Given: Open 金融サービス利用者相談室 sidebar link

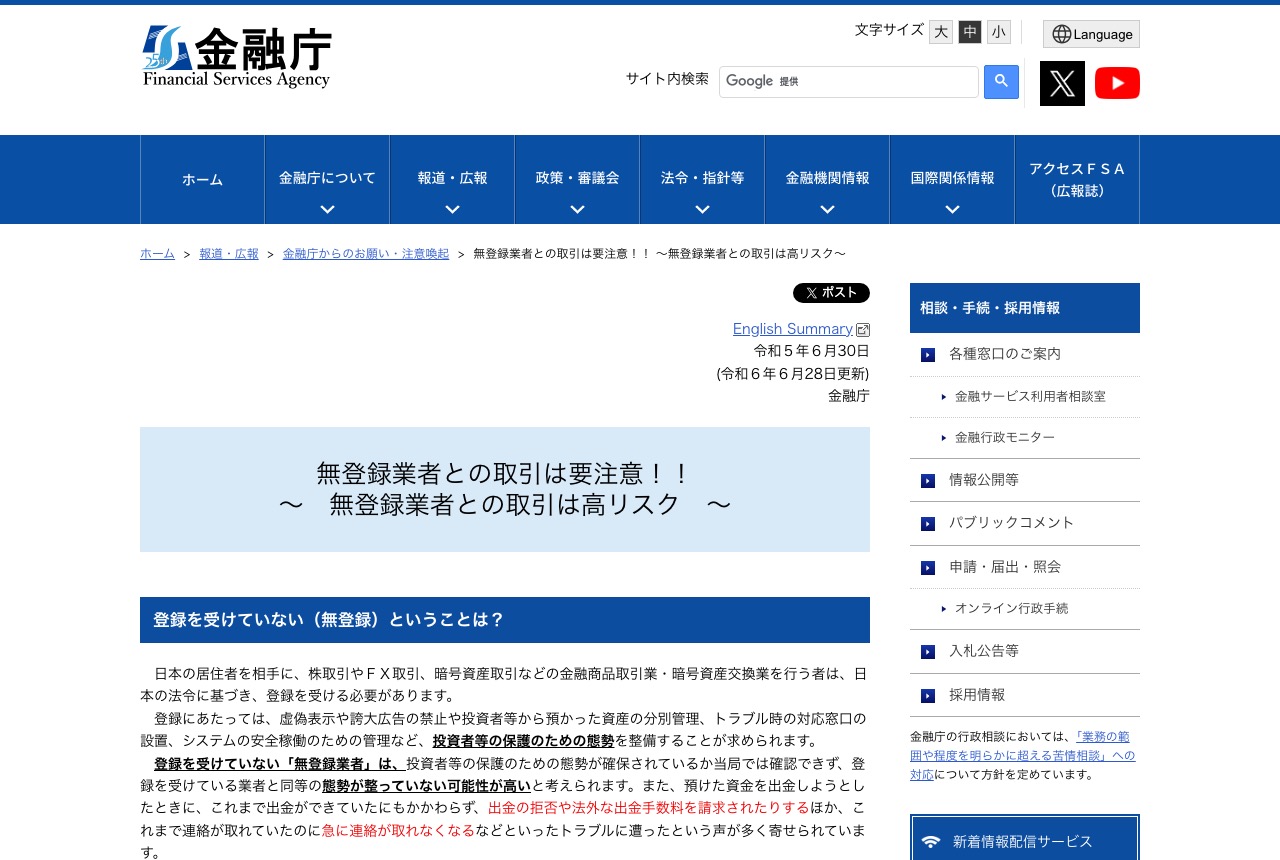Looking at the screenshot, I should click(x=1030, y=397).
